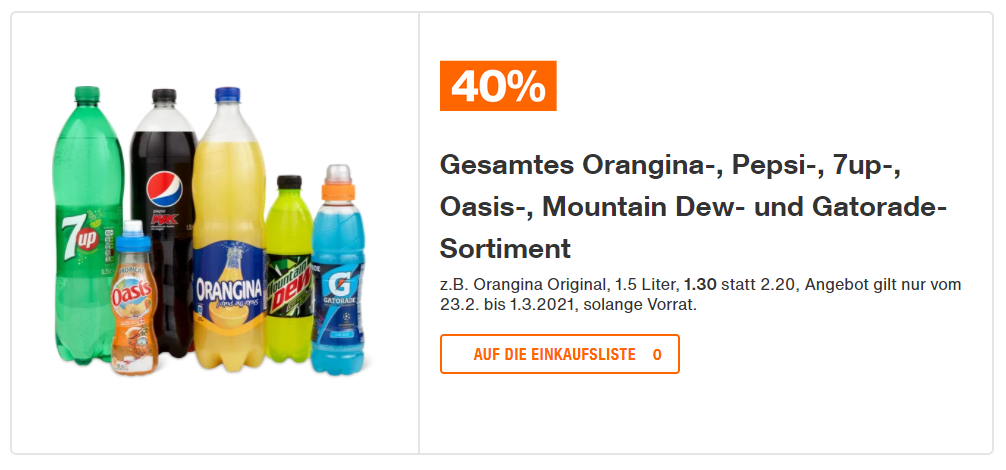Click the green 7up bottle cap
The image size is (1006, 470).
click(x=88, y=96)
